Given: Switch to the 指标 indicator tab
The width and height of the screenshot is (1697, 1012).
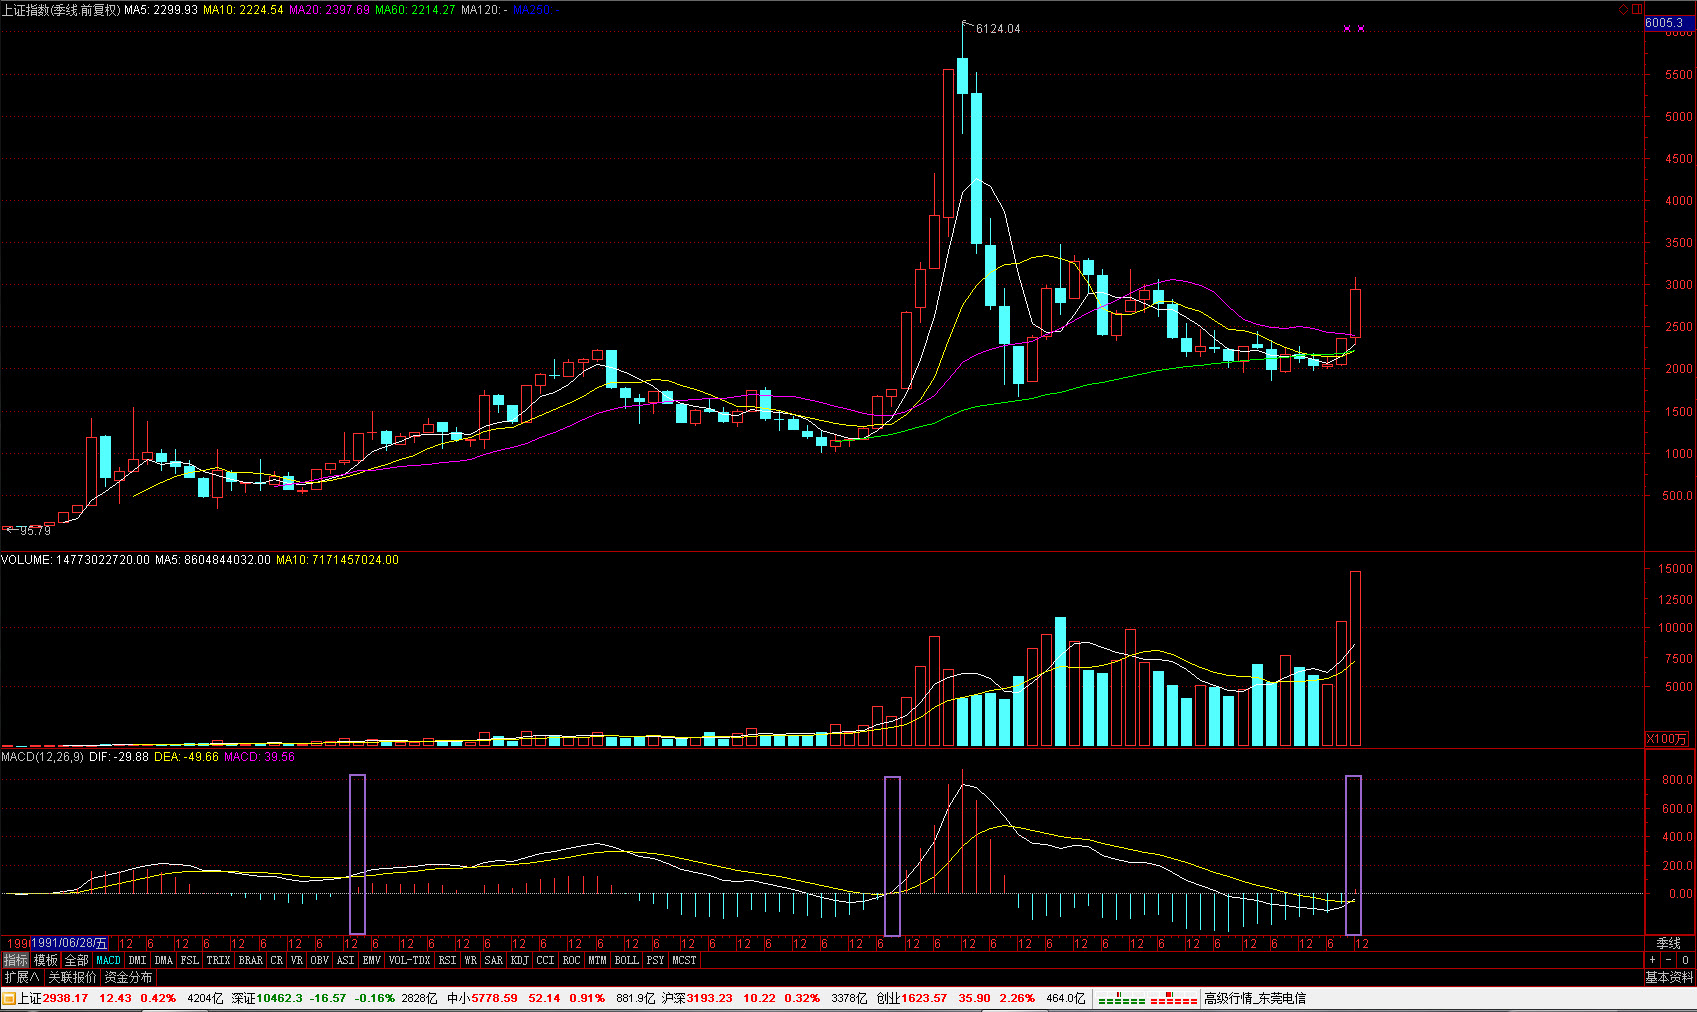Looking at the screenshot, I should click(16, 960).
